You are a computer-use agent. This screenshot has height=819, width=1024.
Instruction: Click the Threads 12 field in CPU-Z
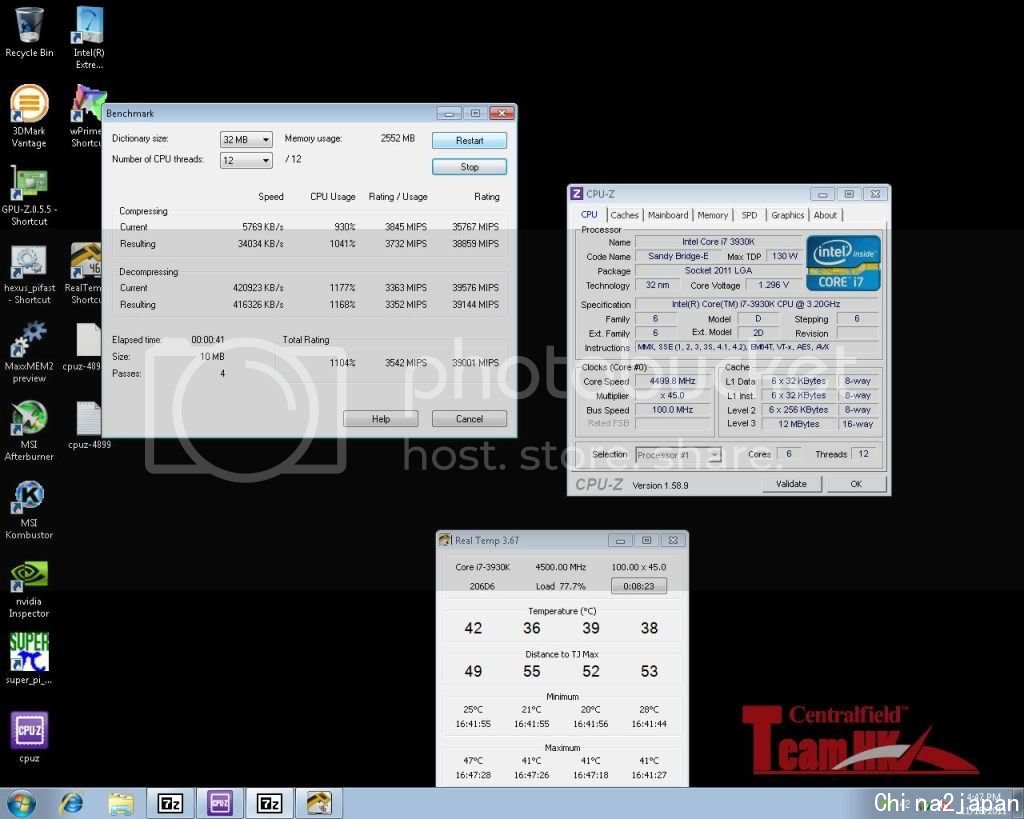(x=863, y=454)
